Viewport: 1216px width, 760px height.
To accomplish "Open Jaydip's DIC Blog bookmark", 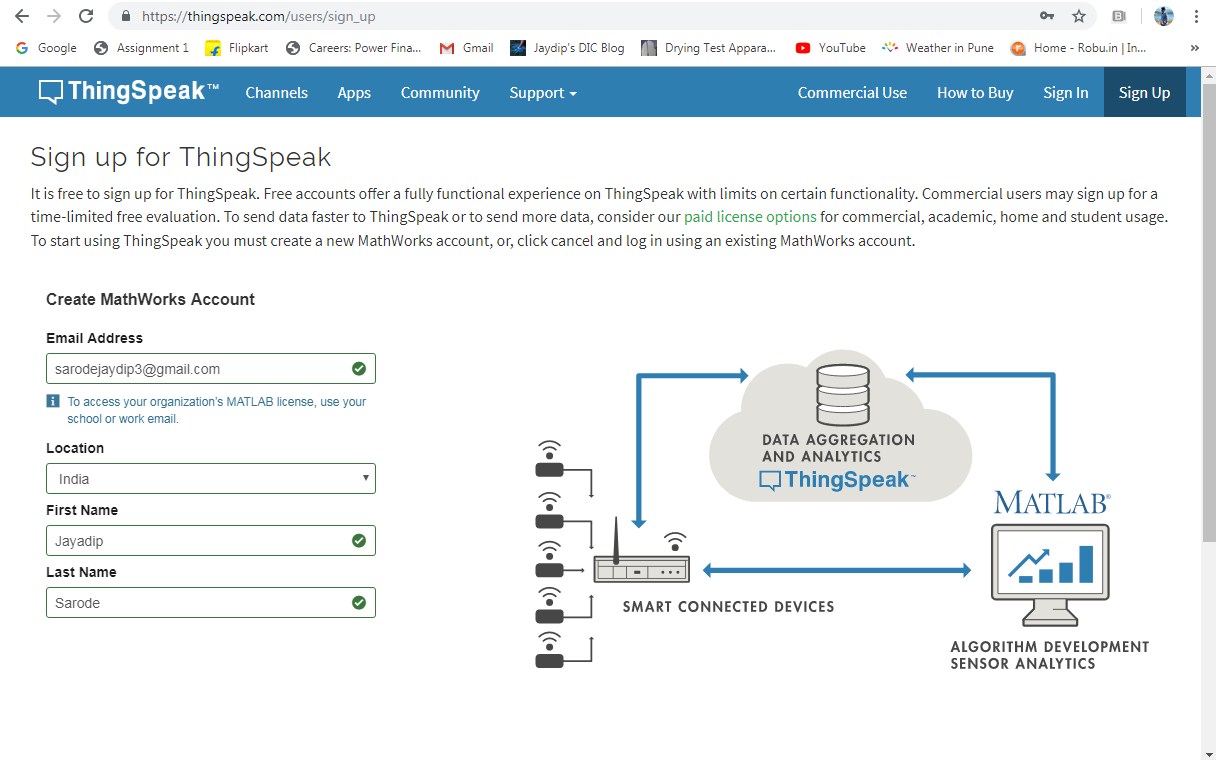I will point(567,47).
